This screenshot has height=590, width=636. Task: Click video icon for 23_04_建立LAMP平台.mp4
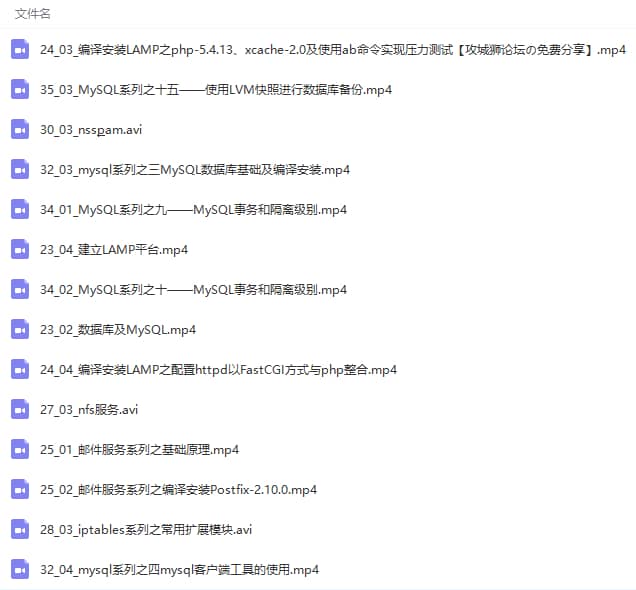click(x=20, y=249)
